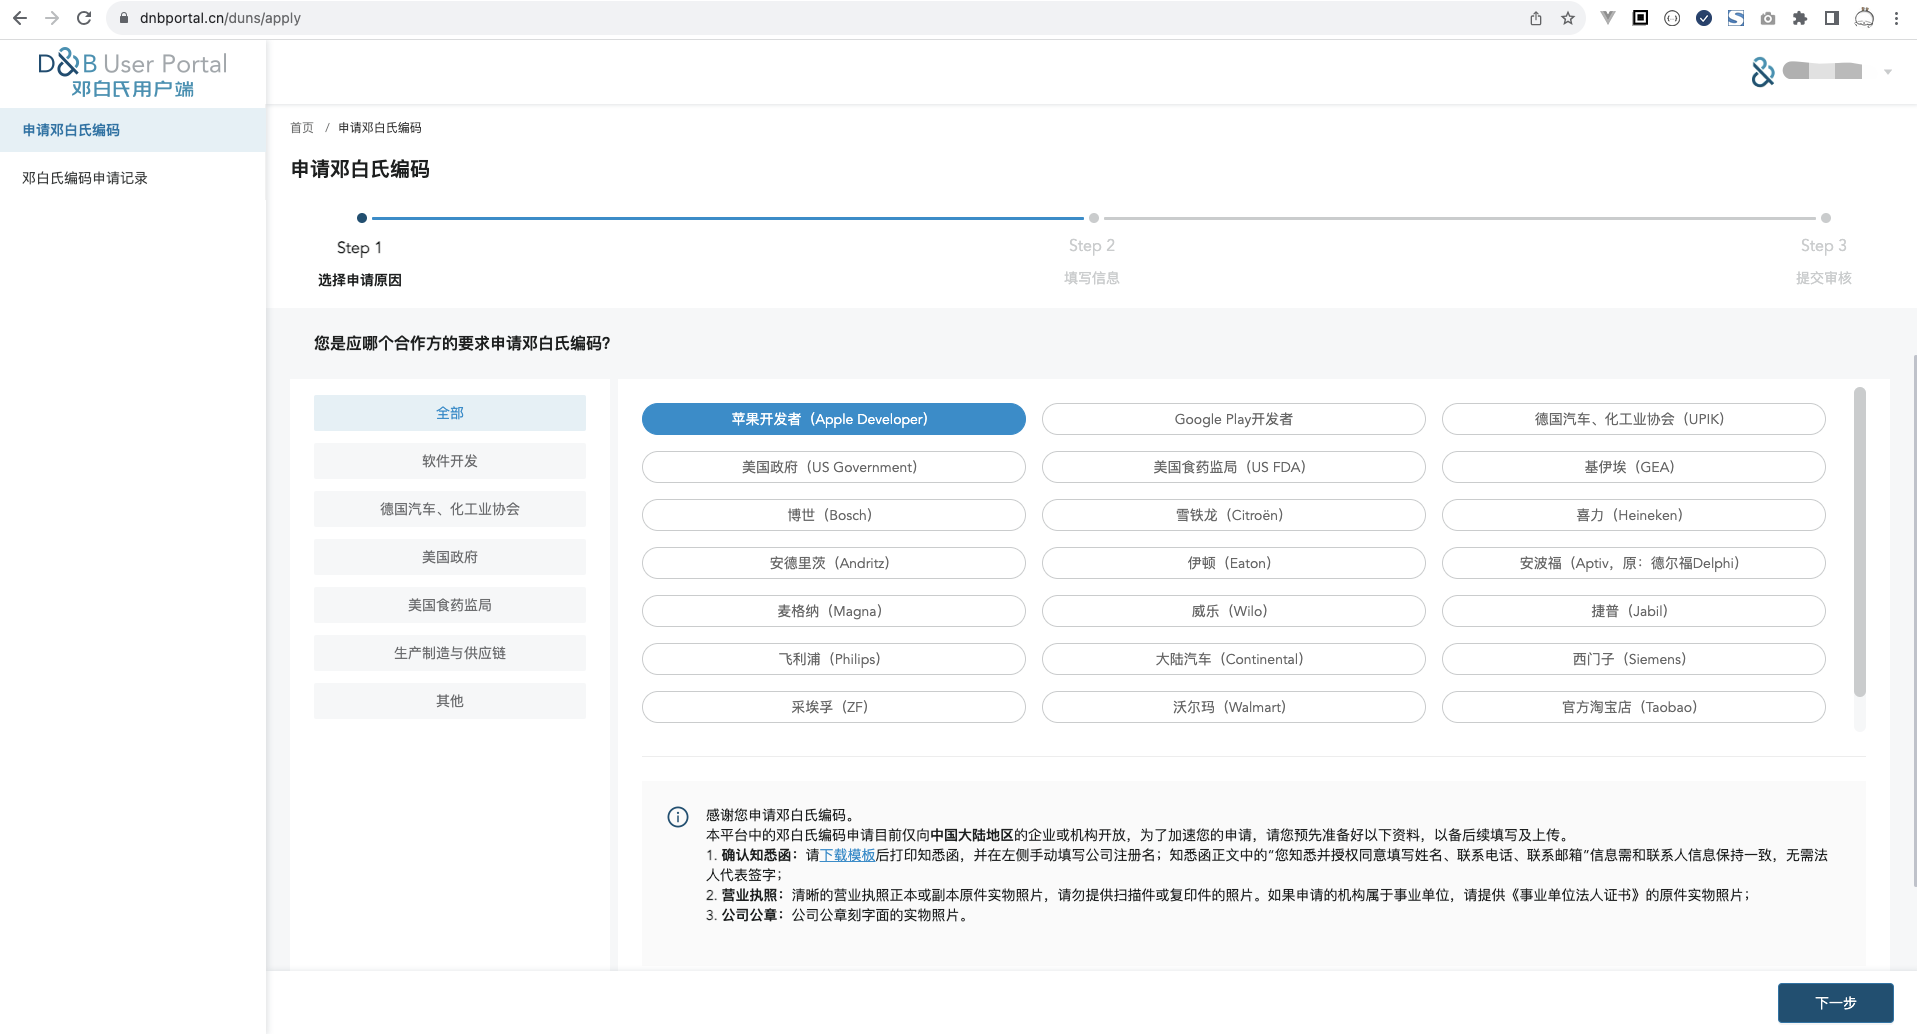Select the 德国汽车、化工业协会 category tab

pos(450,509)
